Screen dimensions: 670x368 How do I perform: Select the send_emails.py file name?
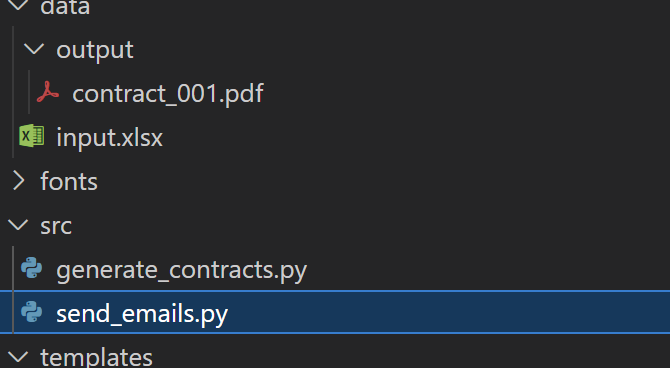click(x=142, y=314)
